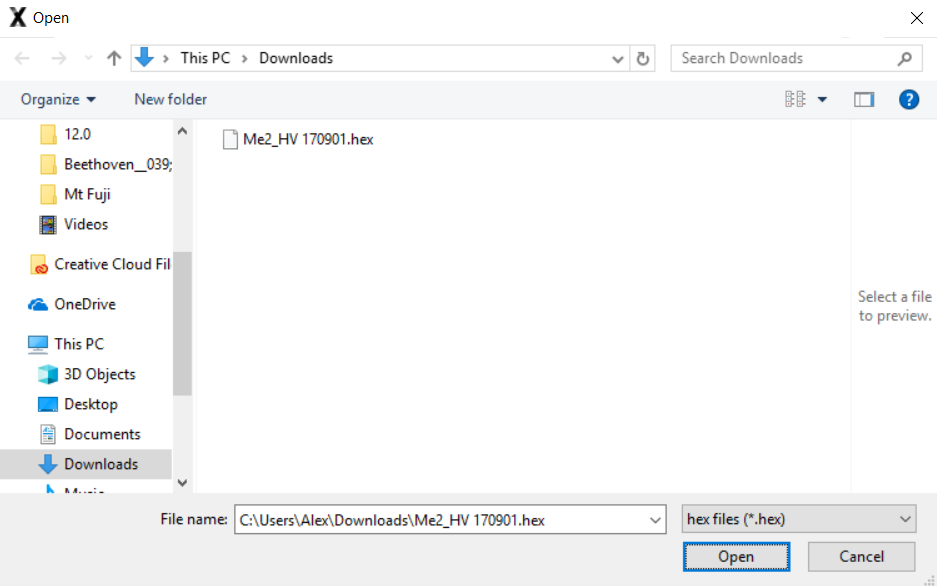Click the Downloads arrow icon in address bar
The image size is (937, 586).
pos(144,57)
